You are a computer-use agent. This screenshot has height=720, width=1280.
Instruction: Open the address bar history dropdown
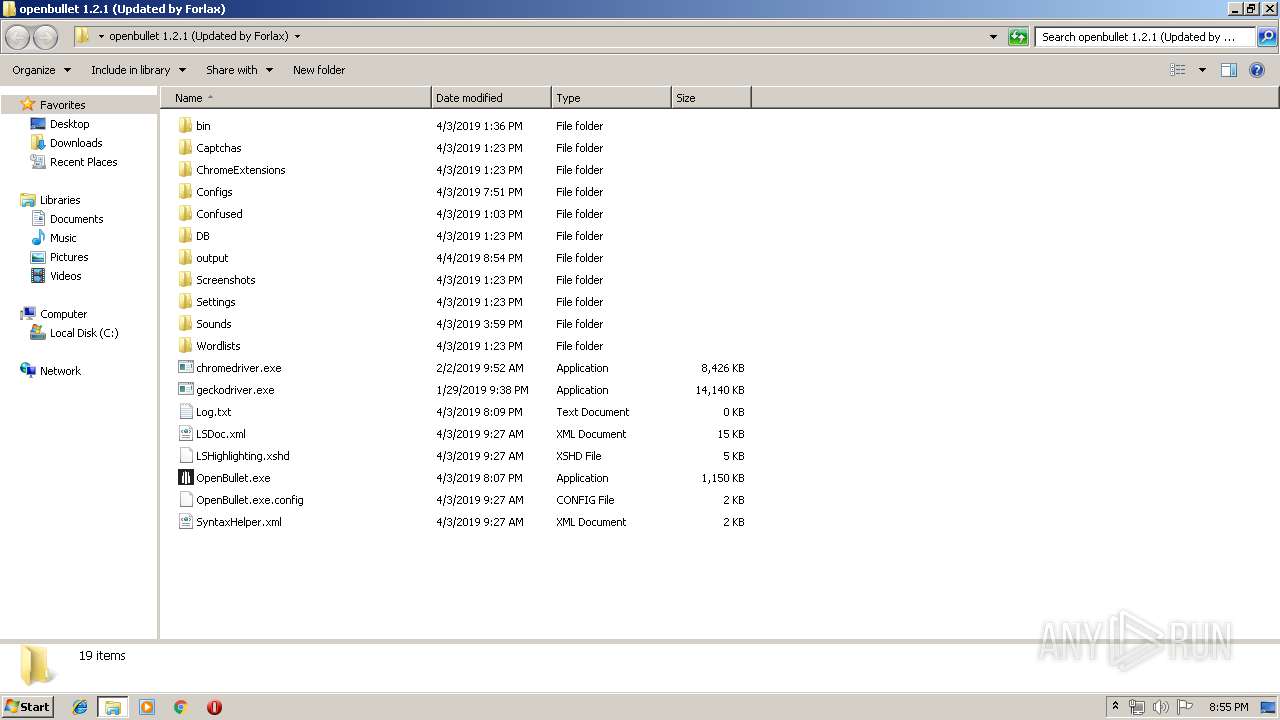point(993,37)
